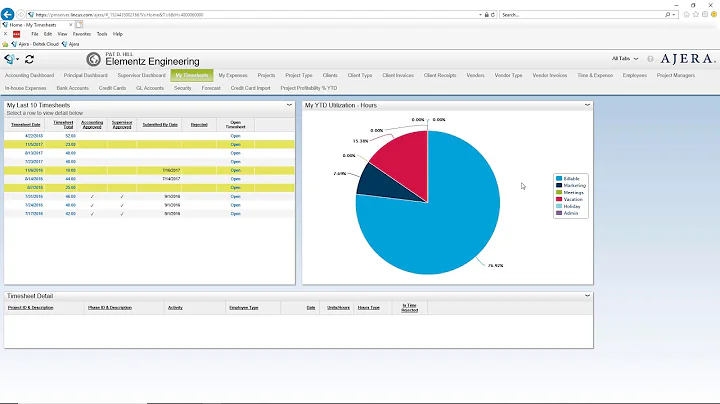Sort Timesheet Detail by Project ID & Description
Screen dimensions: 720x404
tap(30, 308)
